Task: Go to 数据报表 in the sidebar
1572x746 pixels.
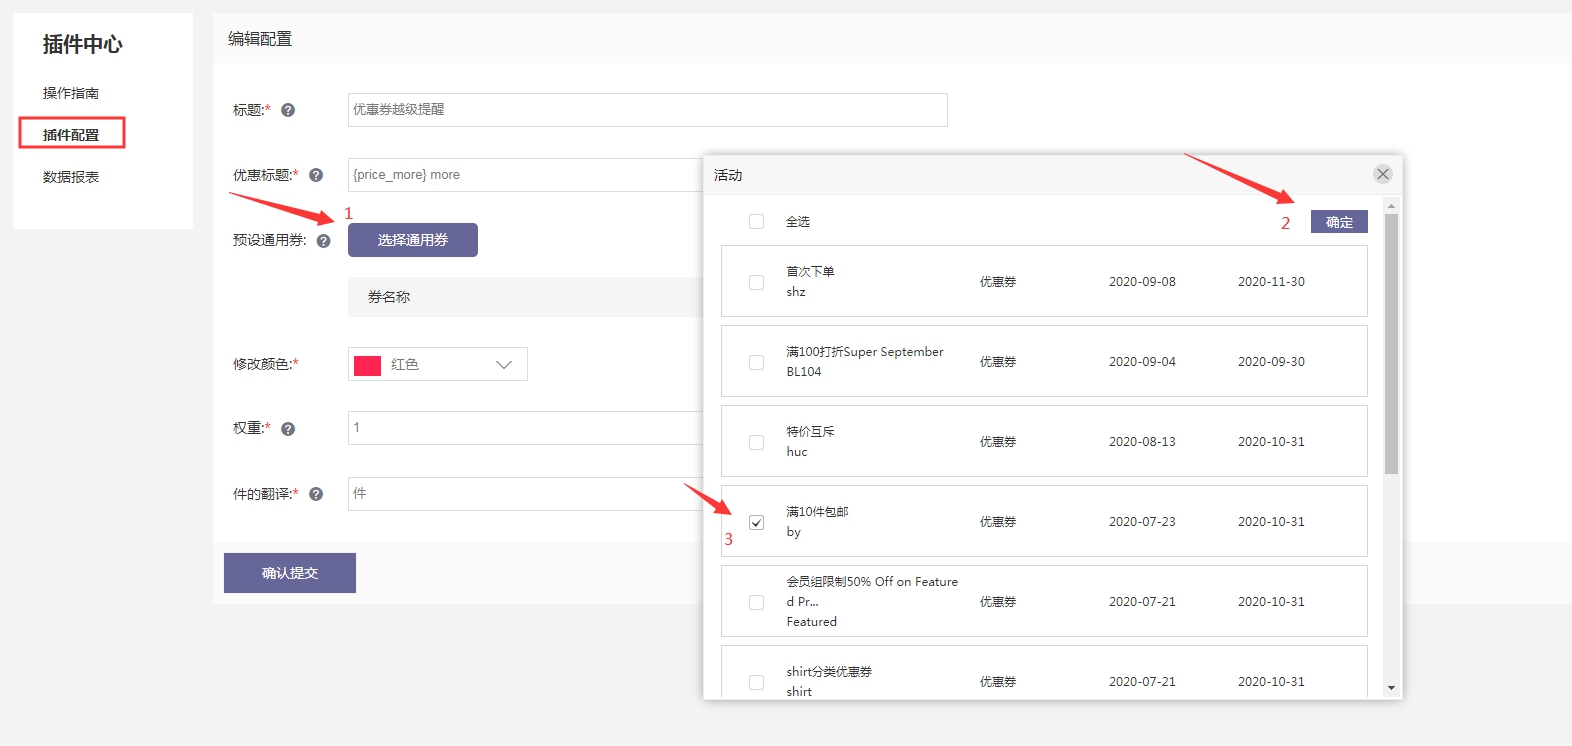Action: (71, 177)
